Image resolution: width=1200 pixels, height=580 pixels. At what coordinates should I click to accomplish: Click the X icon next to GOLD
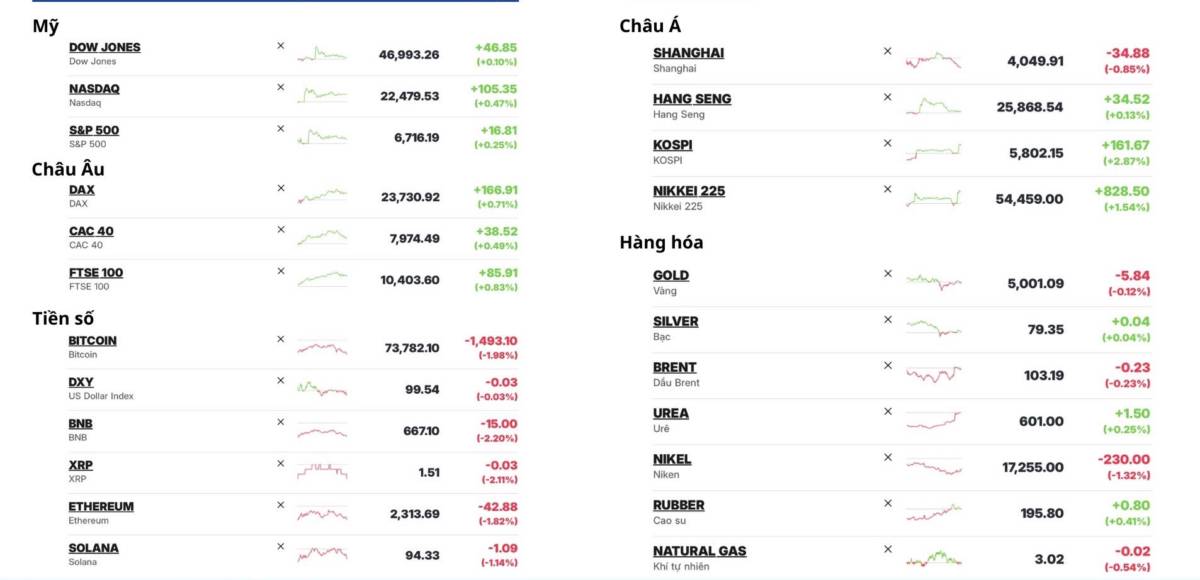[x=887, y=273]
